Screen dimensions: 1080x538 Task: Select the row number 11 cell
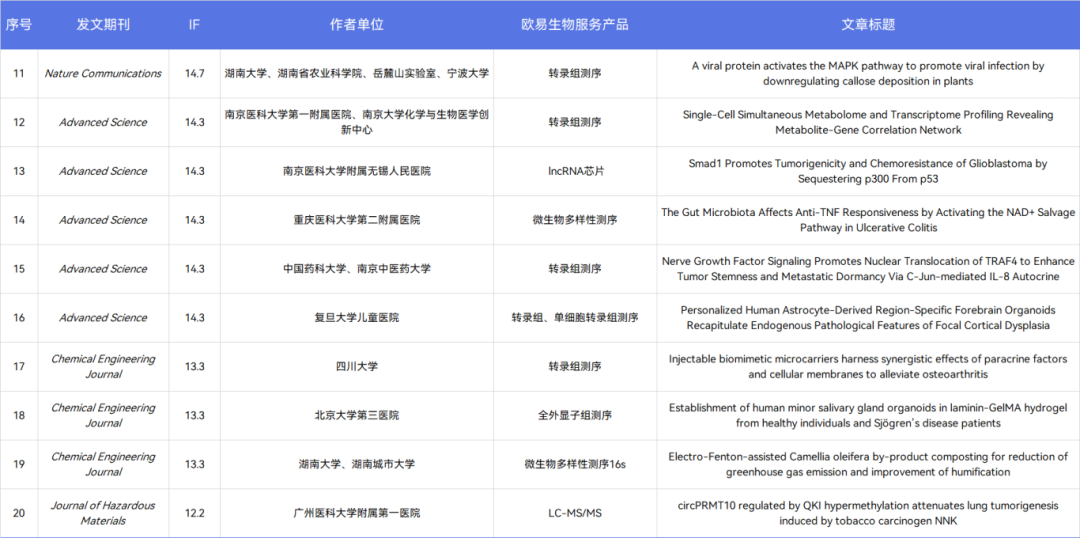coord(19,74)
